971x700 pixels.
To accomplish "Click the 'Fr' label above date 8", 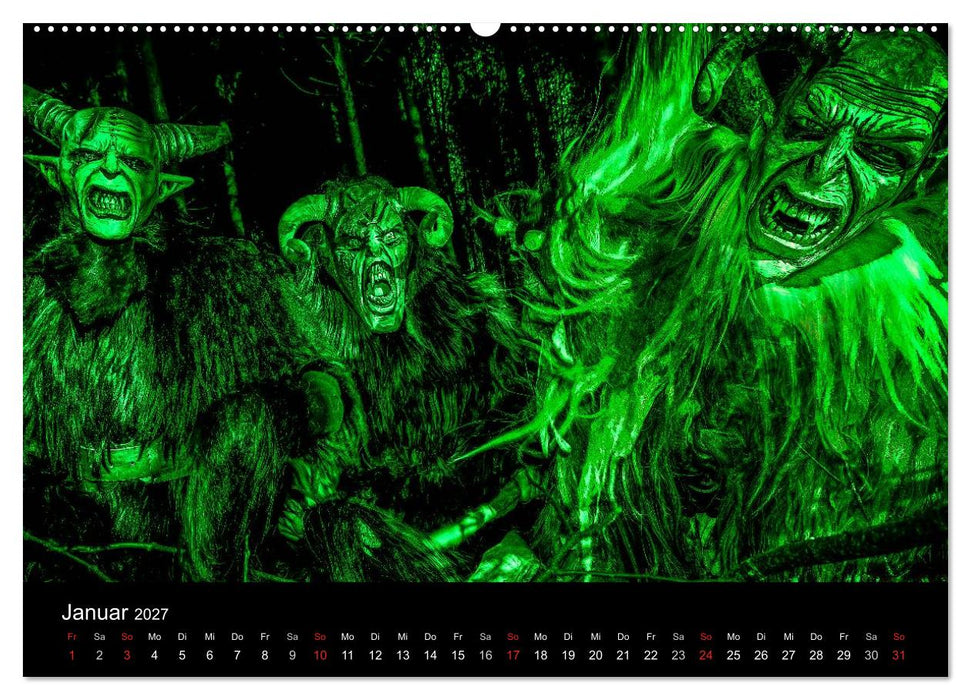I will (264, 637).
